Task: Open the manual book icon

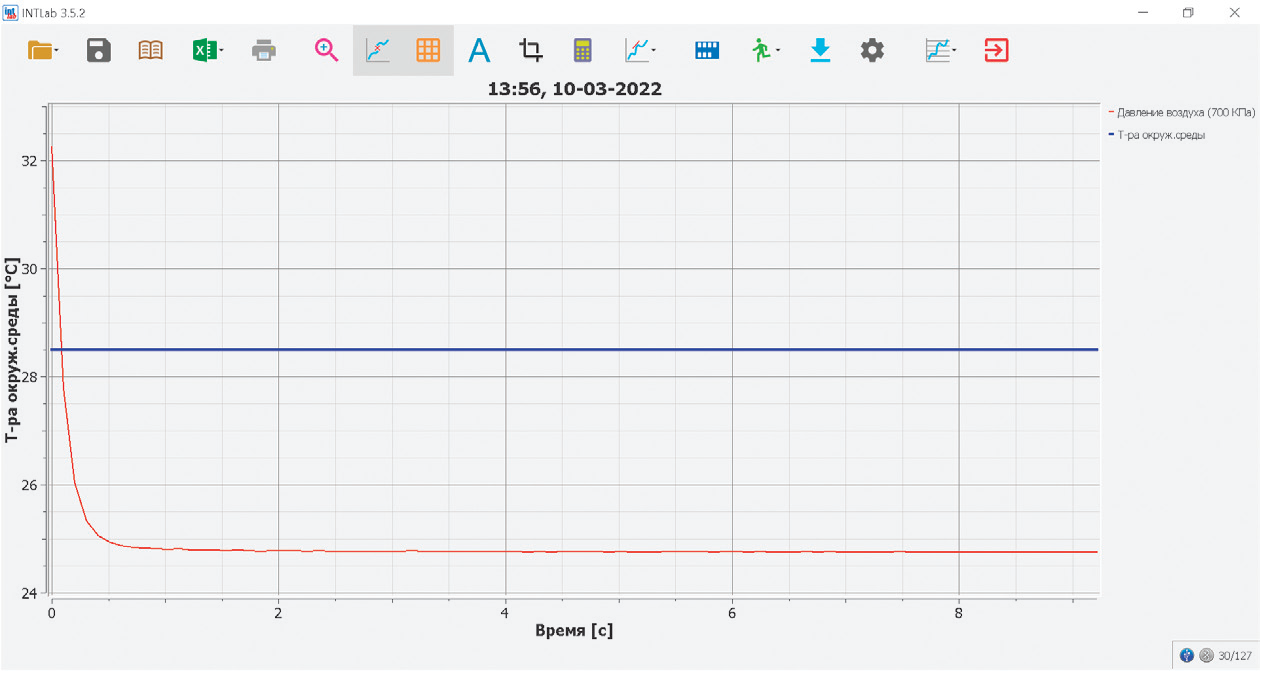Action: 150,50
